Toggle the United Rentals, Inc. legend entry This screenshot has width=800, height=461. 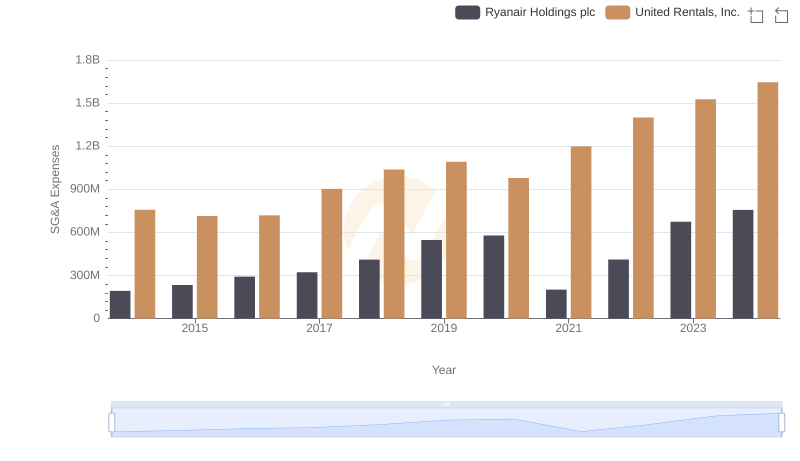coord(672,12)
